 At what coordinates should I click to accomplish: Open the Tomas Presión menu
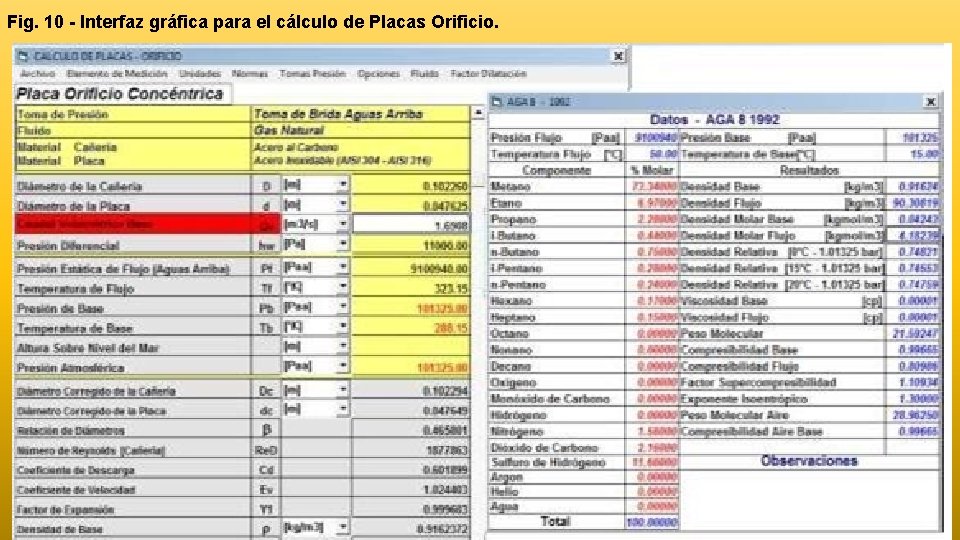[x=312, y=73]
